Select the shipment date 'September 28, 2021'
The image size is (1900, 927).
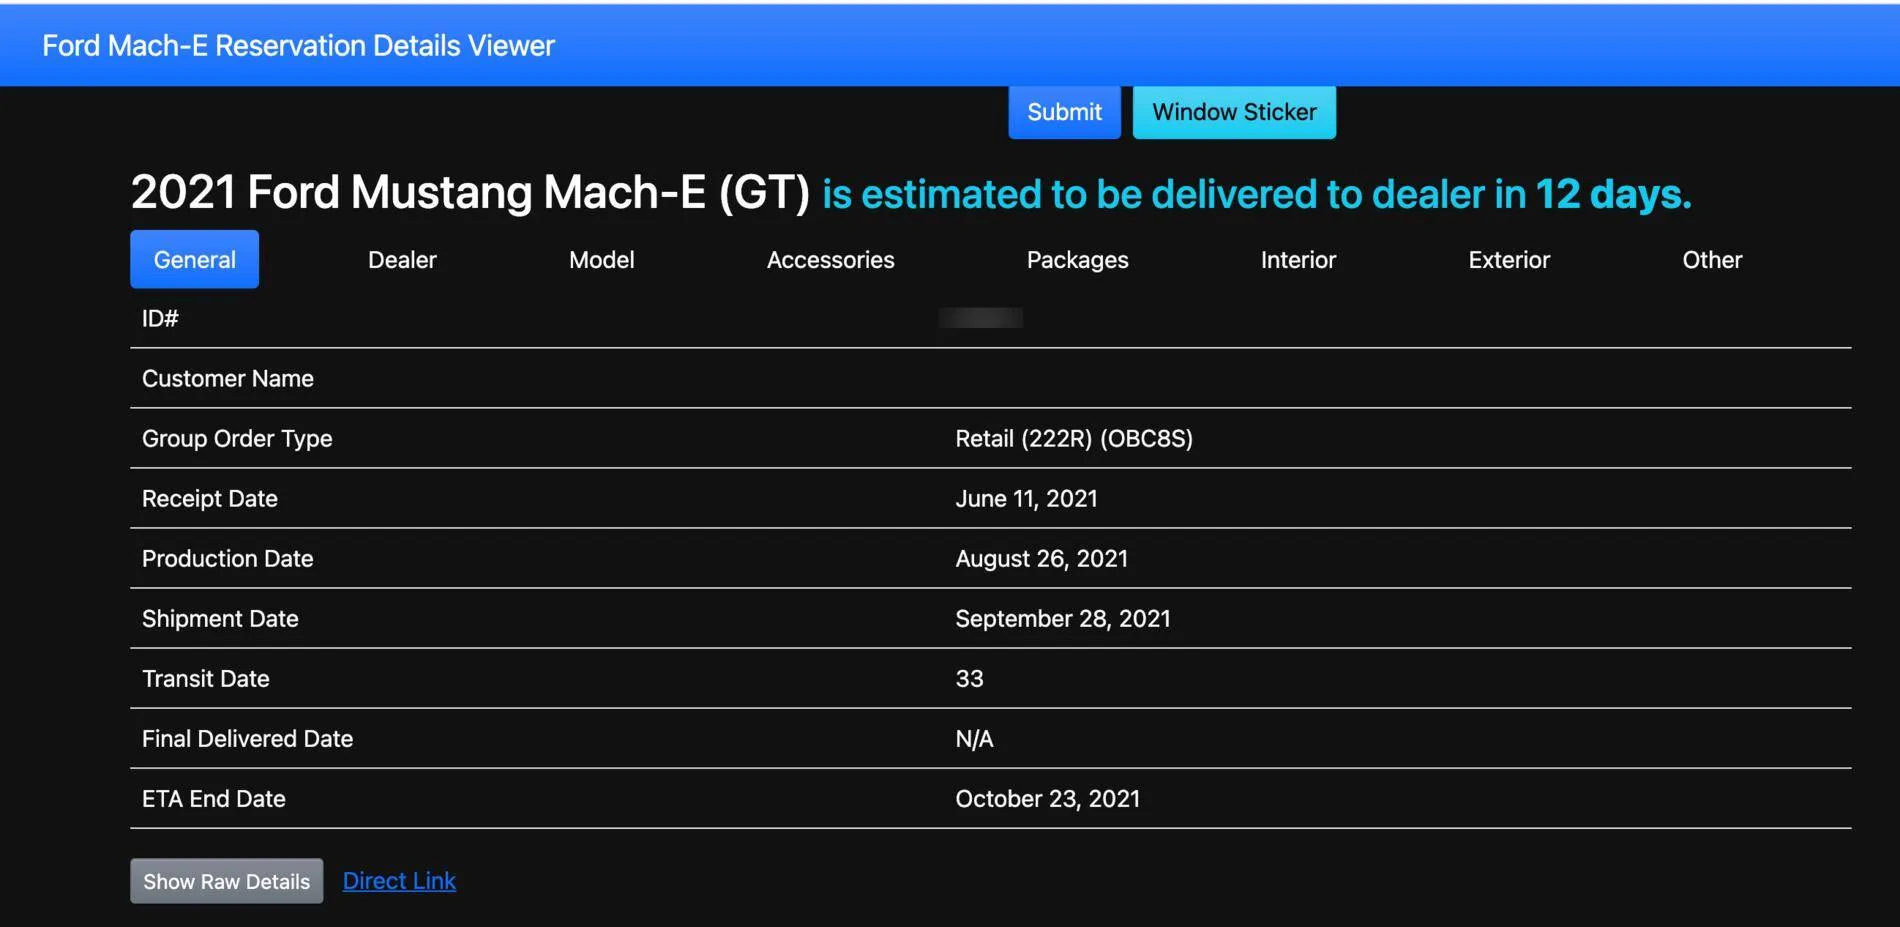[1063, 619]
